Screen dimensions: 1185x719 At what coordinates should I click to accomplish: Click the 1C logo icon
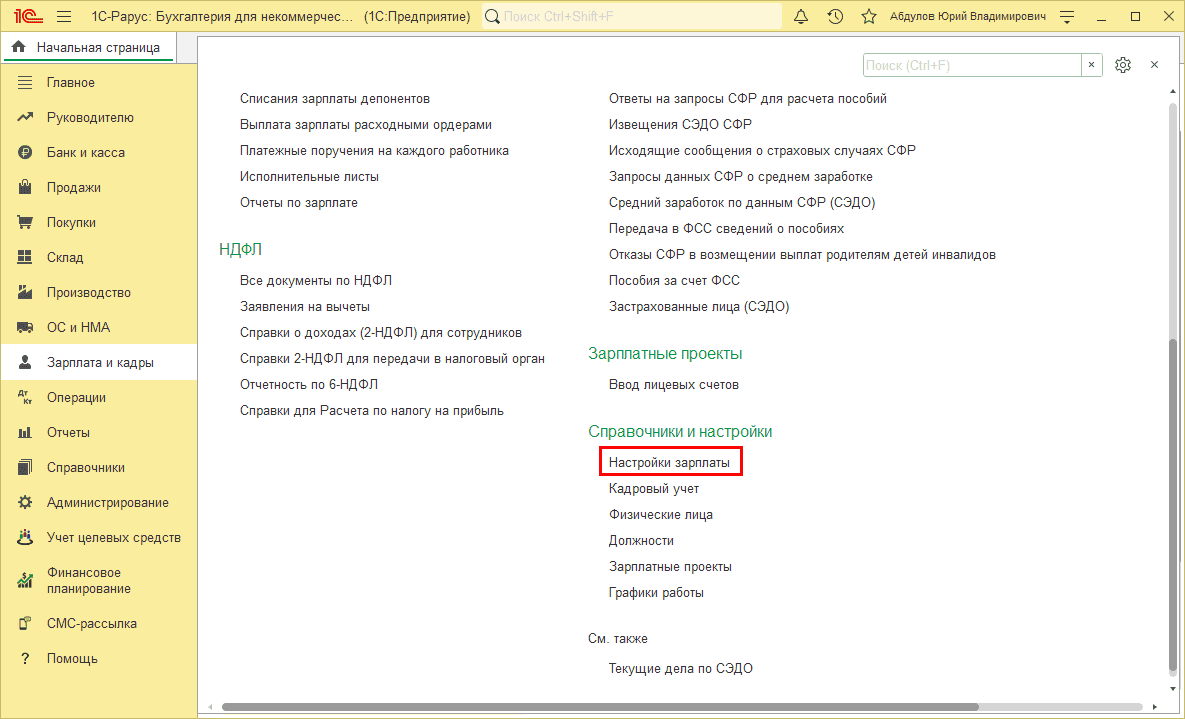pyautogui.click(x=27, y=17)
